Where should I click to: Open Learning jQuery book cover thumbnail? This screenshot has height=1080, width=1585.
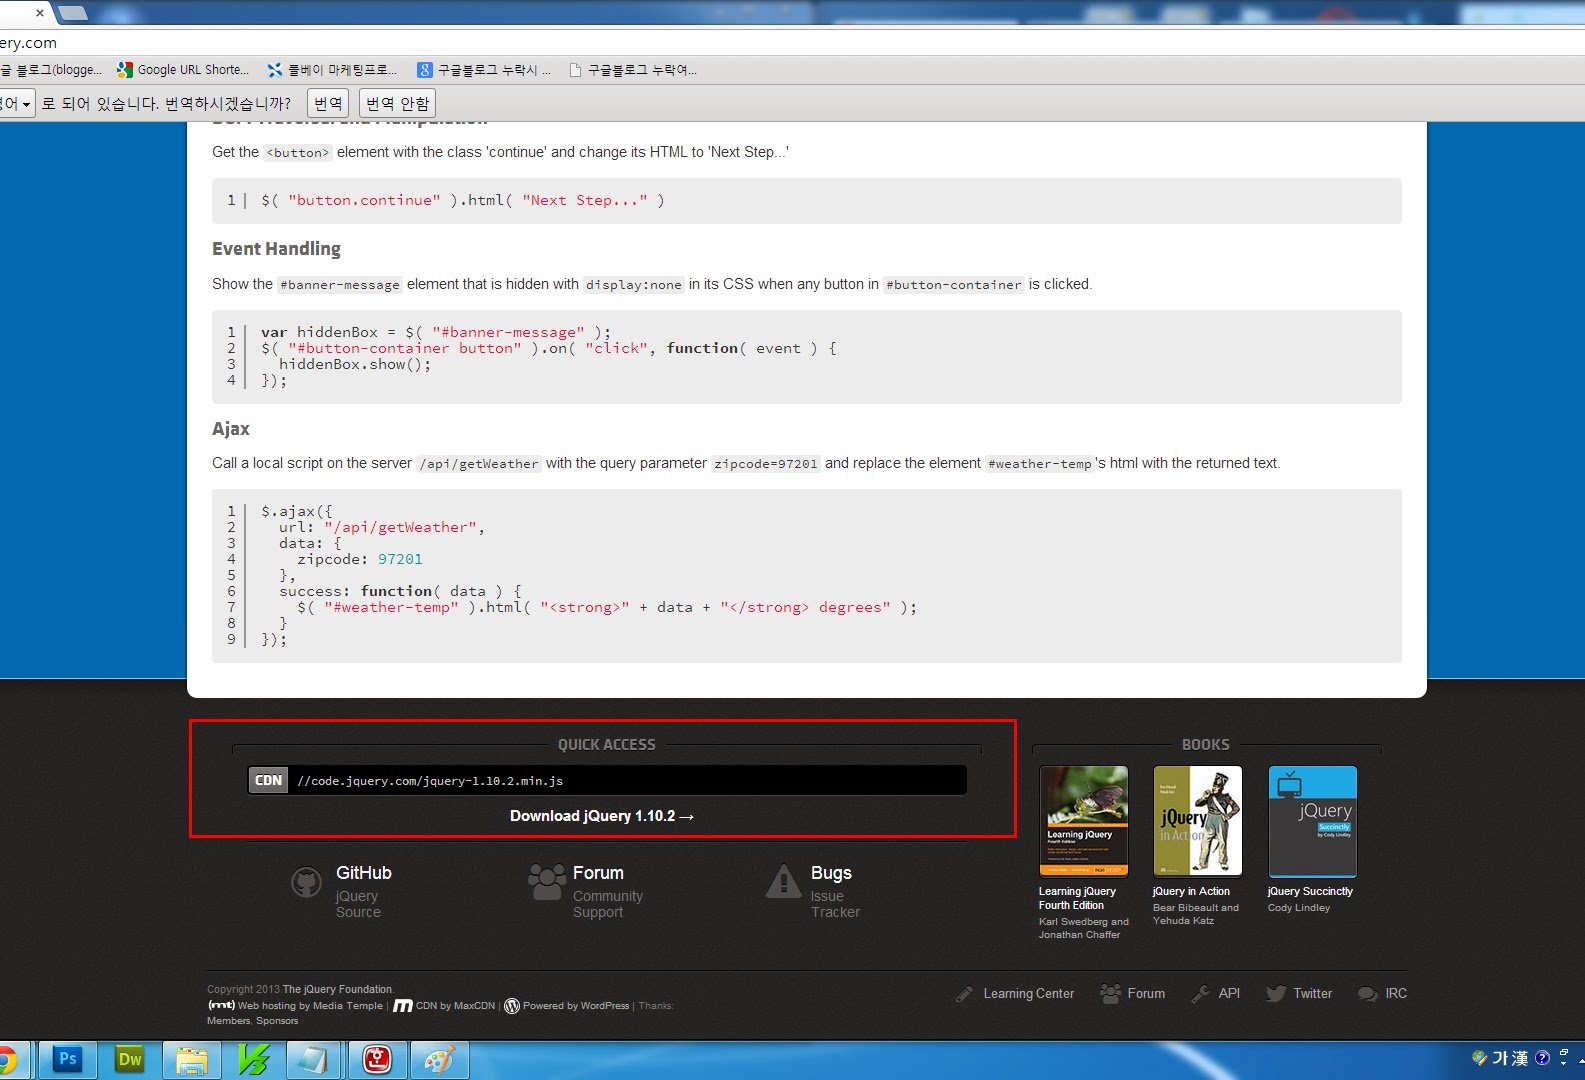click(1084, 821)
